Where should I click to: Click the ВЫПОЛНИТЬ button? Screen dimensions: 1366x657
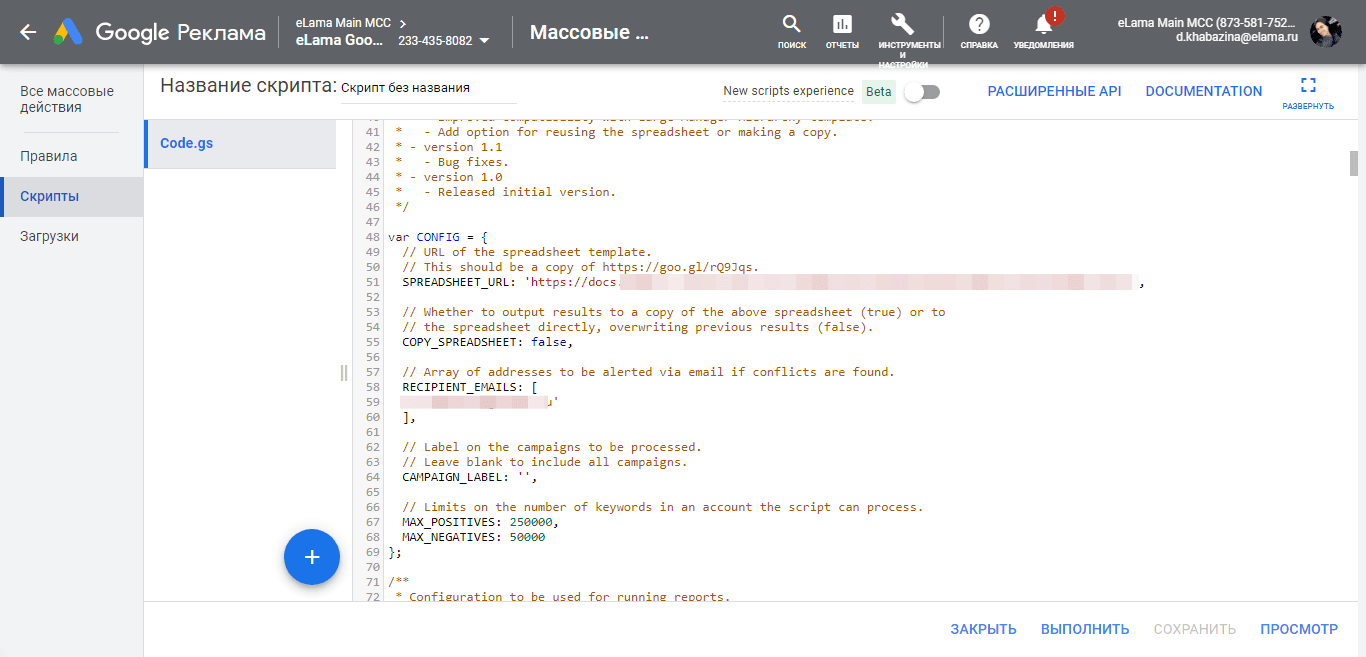pos(1085,629)
